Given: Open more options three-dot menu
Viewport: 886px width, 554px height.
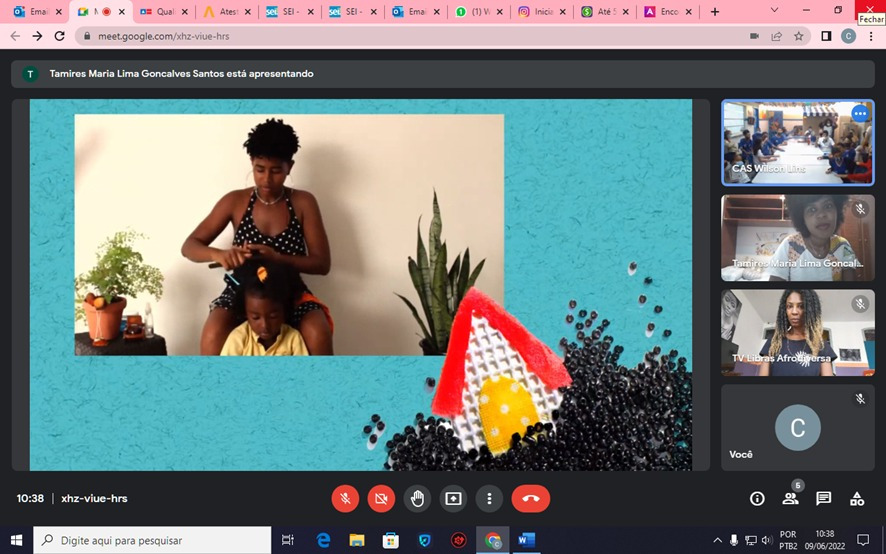Looking at the screenshot, I should (489, 499).
